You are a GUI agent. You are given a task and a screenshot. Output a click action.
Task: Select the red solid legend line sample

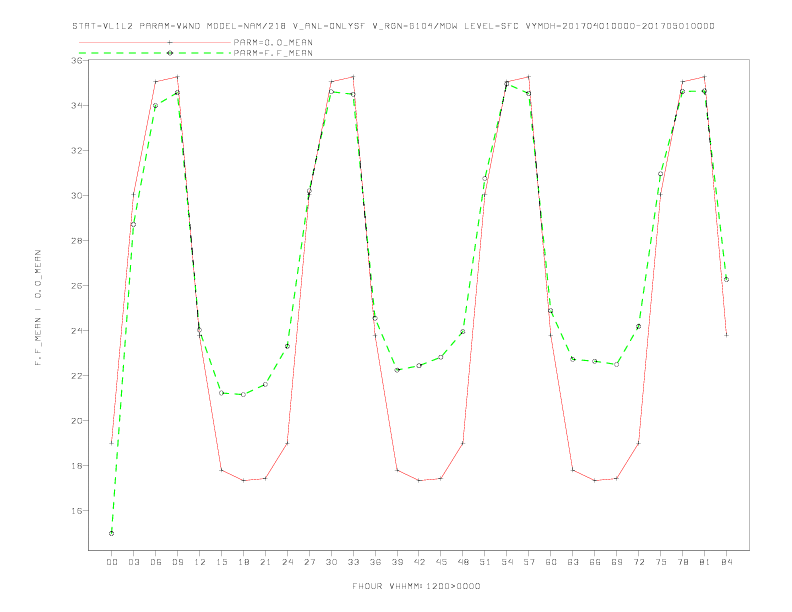tap(155, 42)
